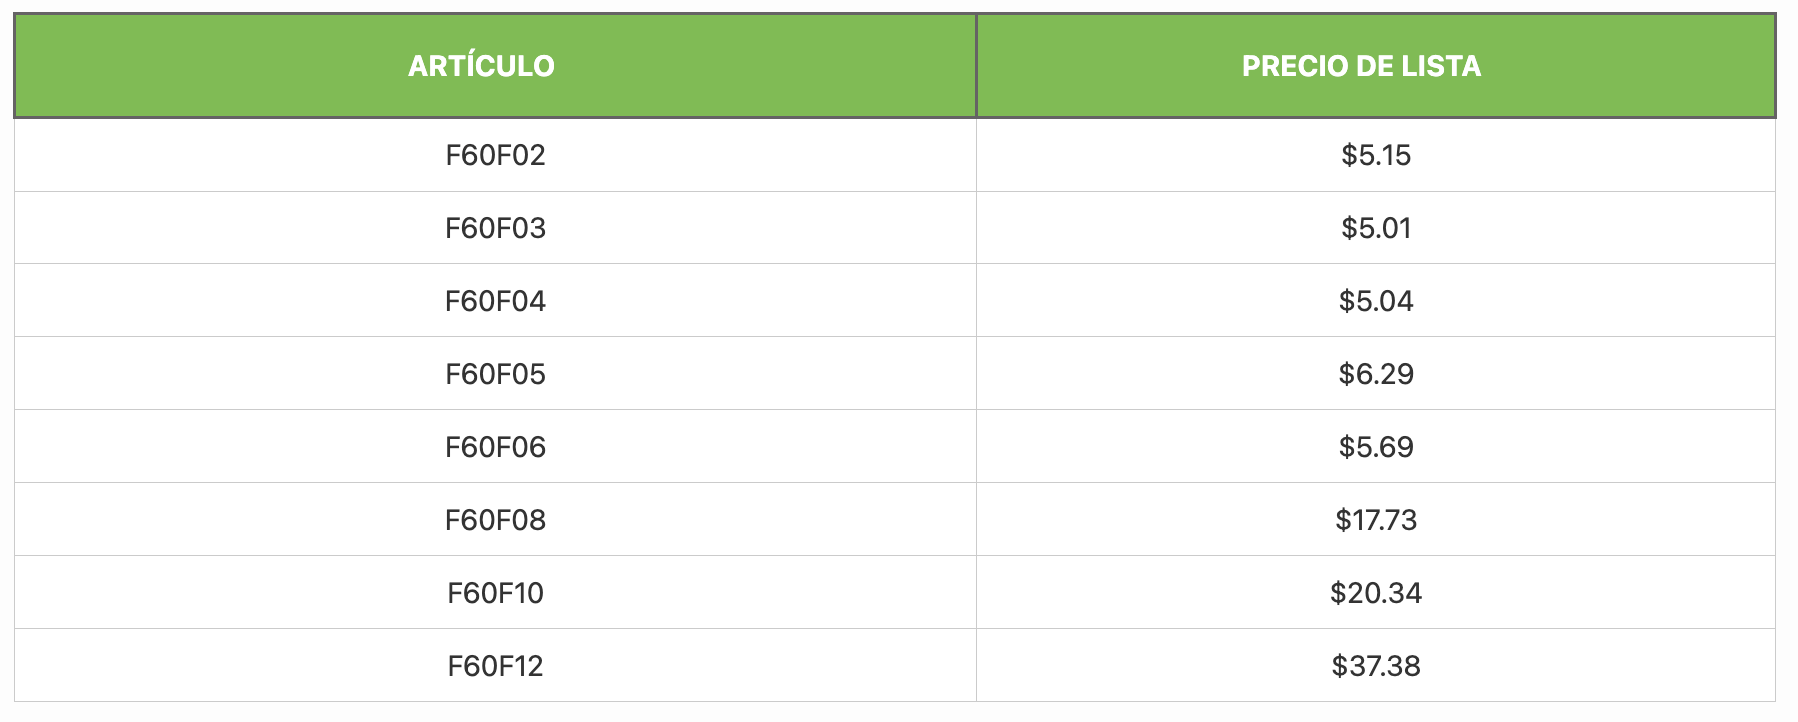
Task: Click the PRECIO DE LISTA column header
Action: pyautogui.click(x=1361, y=66)
